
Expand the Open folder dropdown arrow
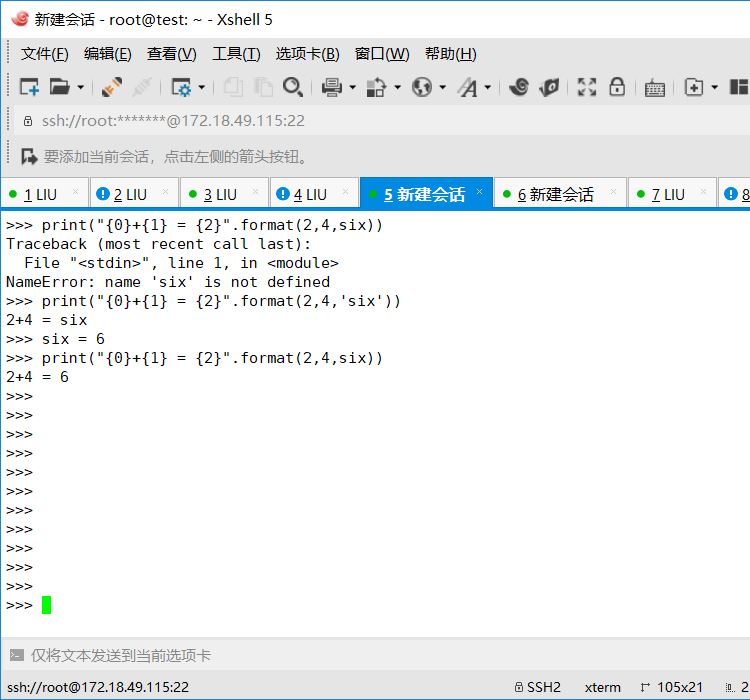click(80, 88)
